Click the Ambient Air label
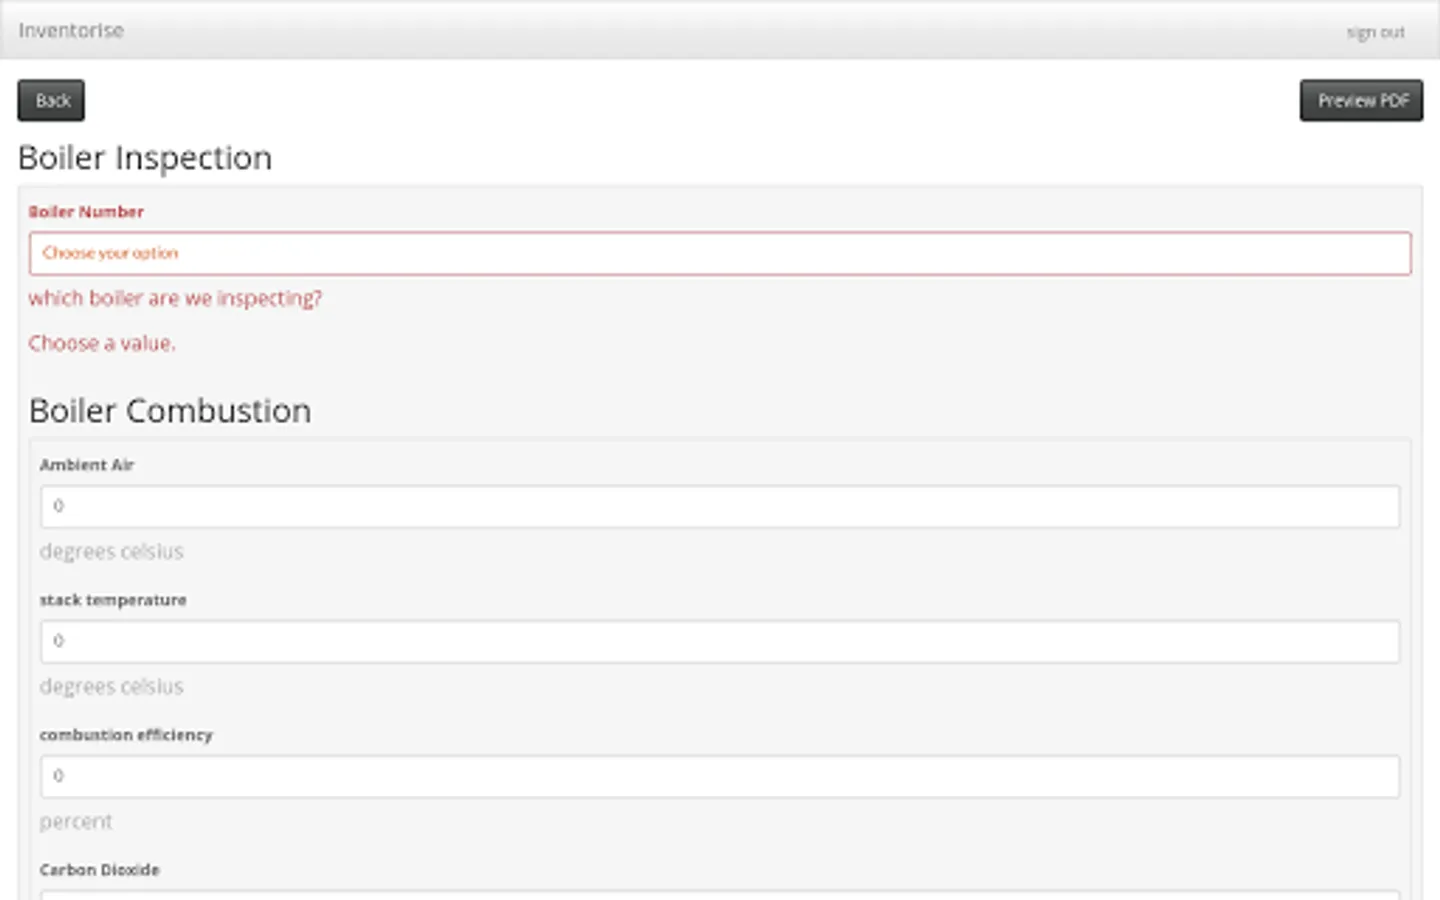1440x900 pixels. 87,465
